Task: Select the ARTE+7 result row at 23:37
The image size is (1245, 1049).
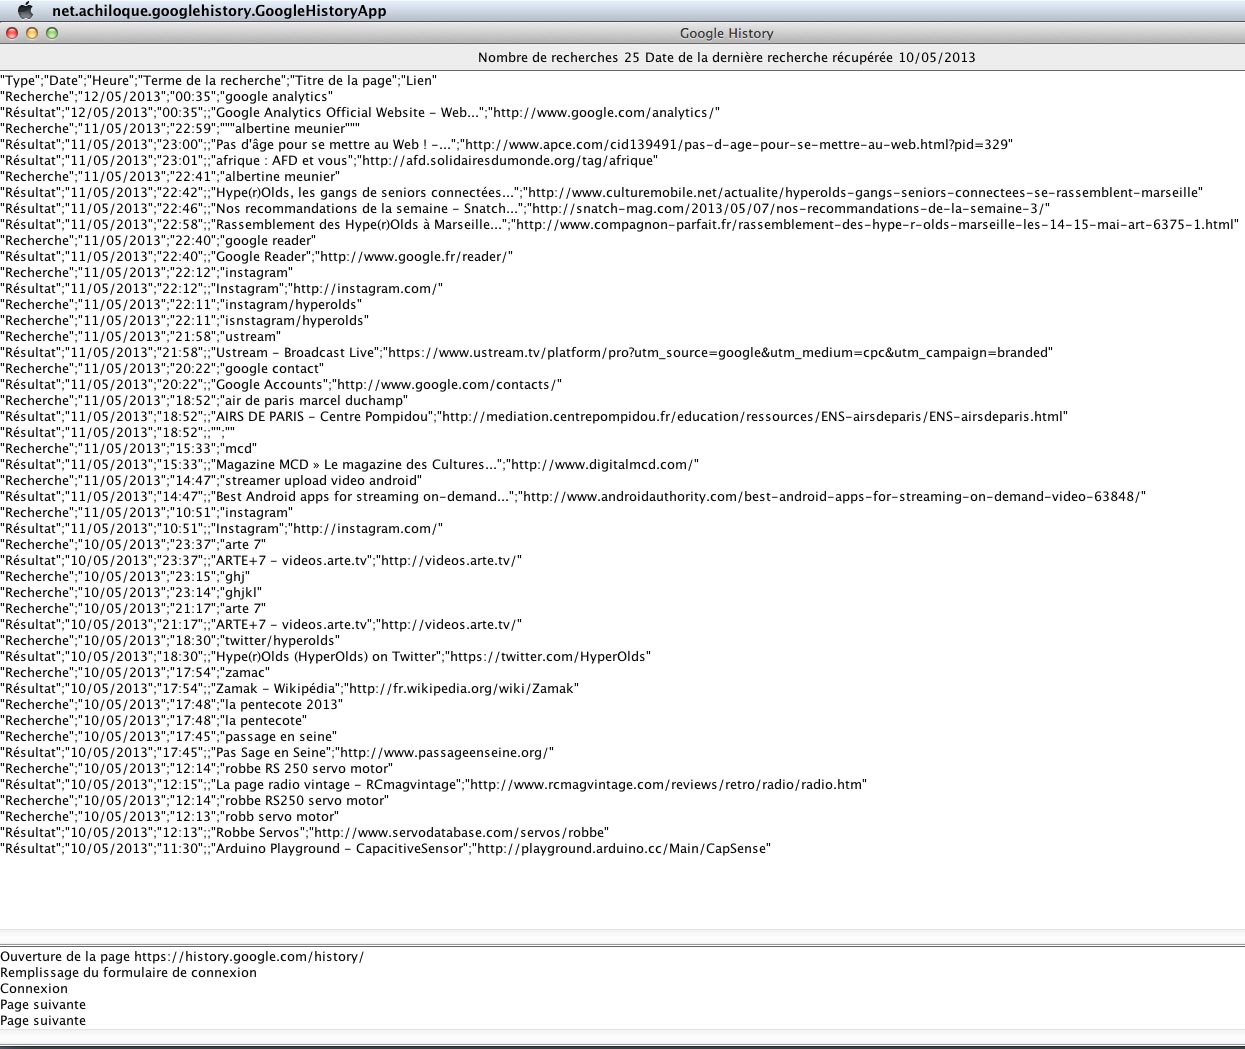Action: point(261,561)
